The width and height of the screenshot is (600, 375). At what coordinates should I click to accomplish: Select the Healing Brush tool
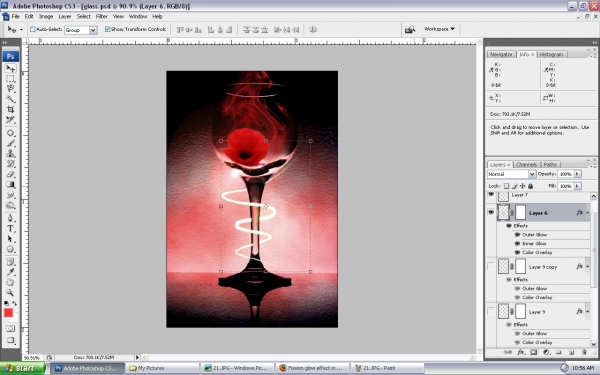pos(10,133)
